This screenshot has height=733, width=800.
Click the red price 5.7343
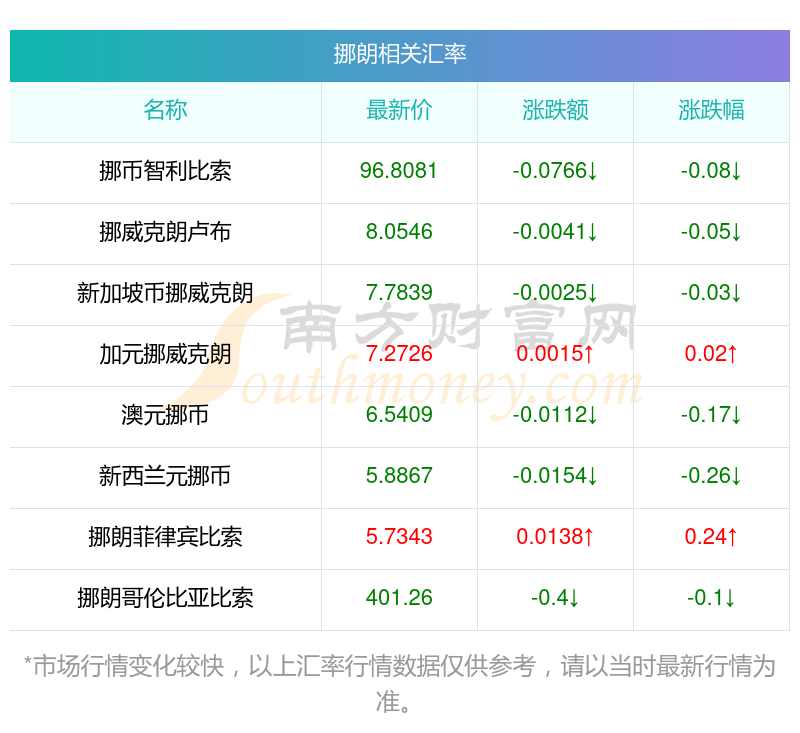point(399,537)
